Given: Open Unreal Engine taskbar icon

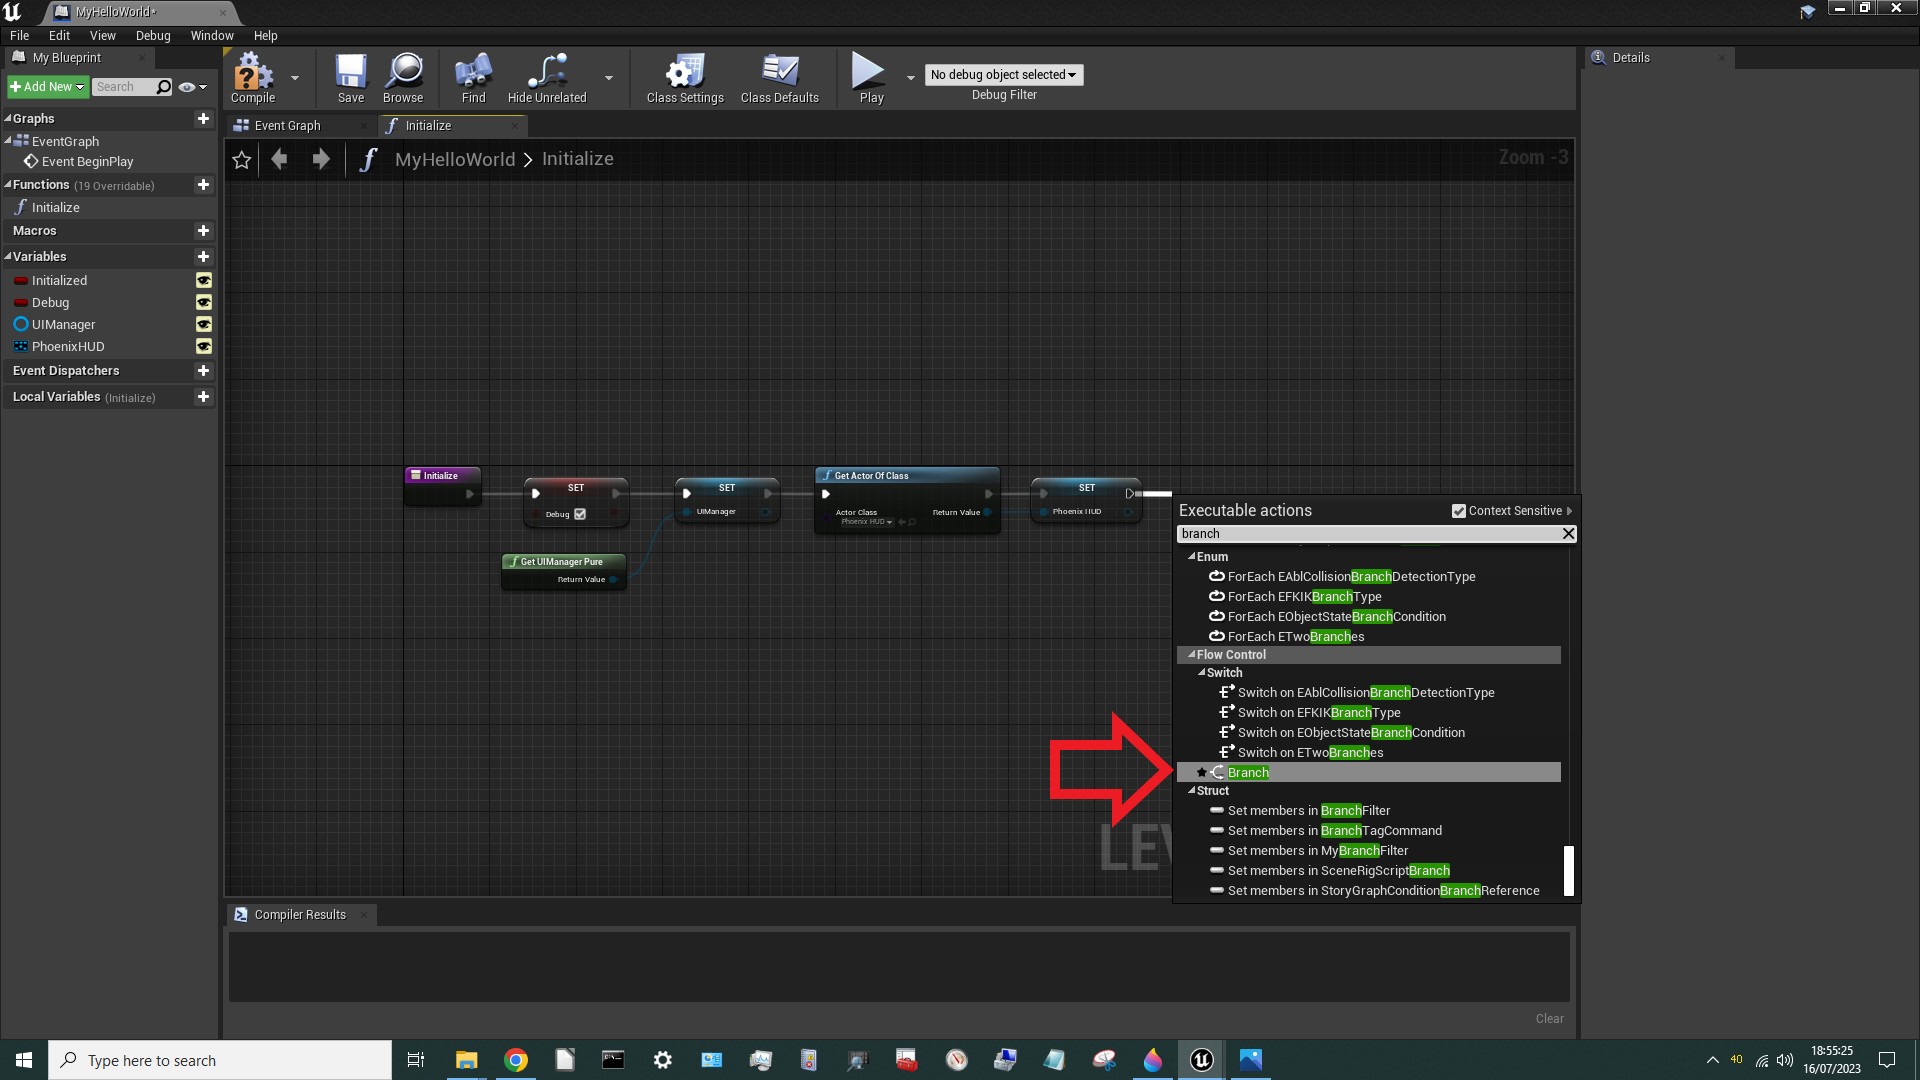Looking at the screenshot, I should coord(1201,1060).
